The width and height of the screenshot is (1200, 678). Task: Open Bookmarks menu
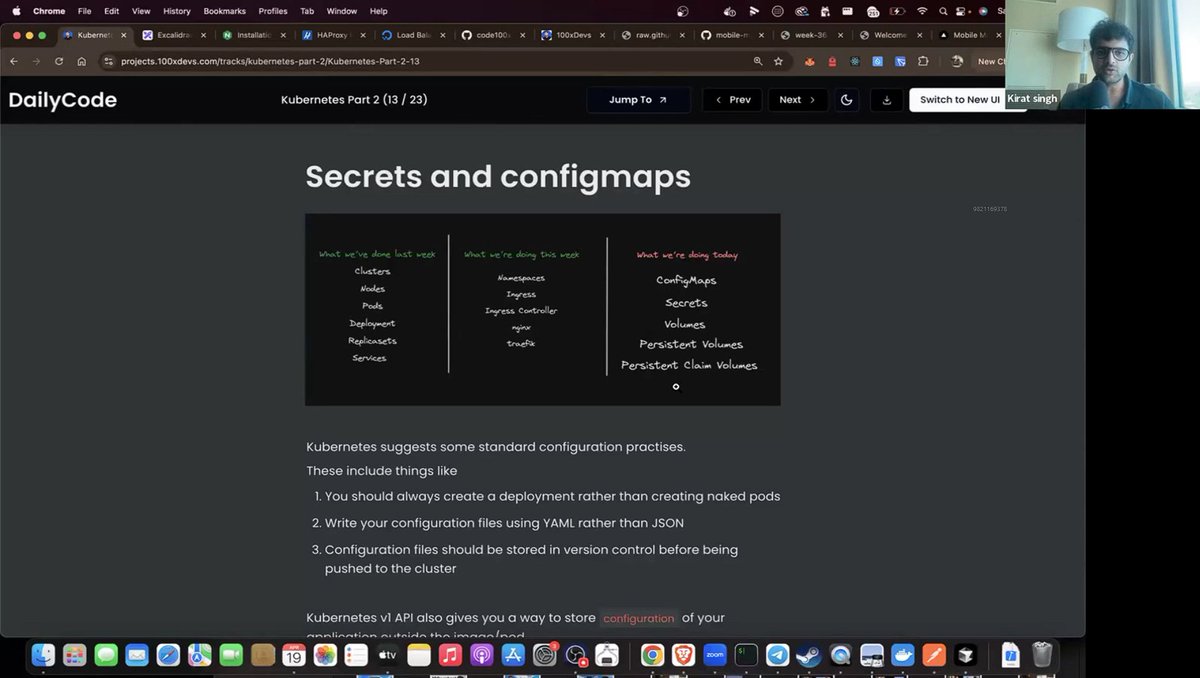point(225,11)
